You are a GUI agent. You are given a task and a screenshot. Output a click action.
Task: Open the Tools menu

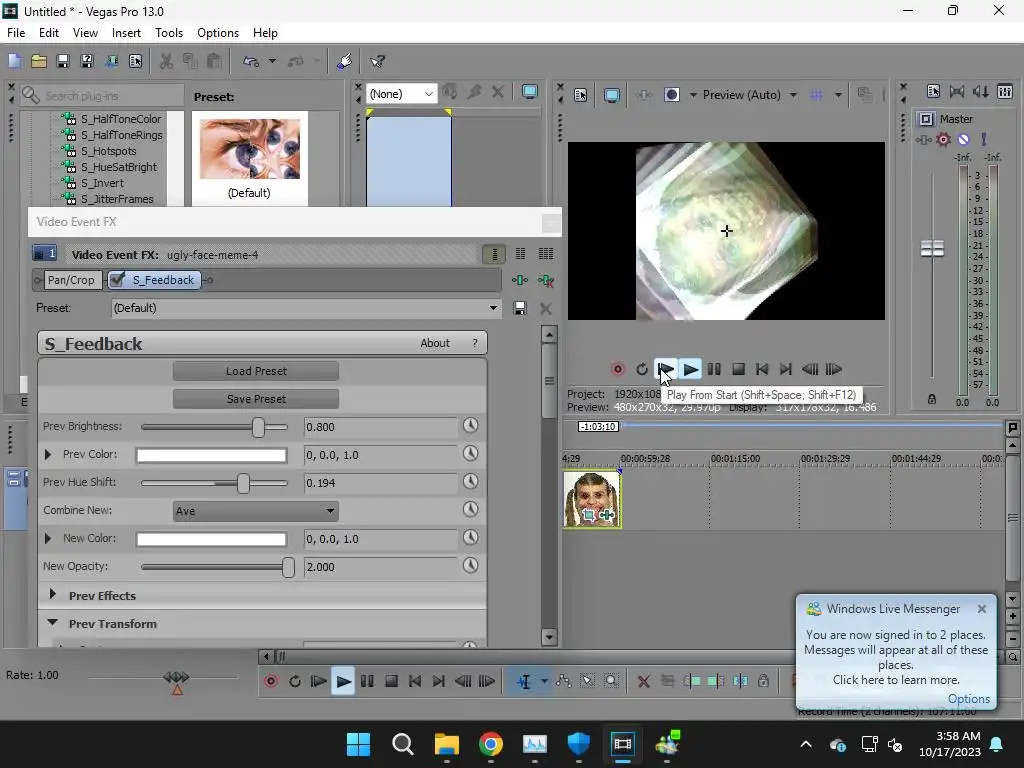168,33
